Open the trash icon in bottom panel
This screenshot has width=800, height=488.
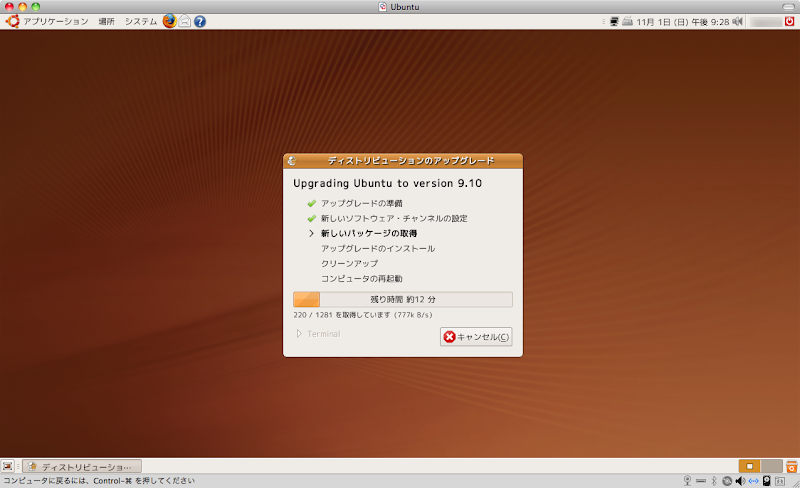point(792,466)
